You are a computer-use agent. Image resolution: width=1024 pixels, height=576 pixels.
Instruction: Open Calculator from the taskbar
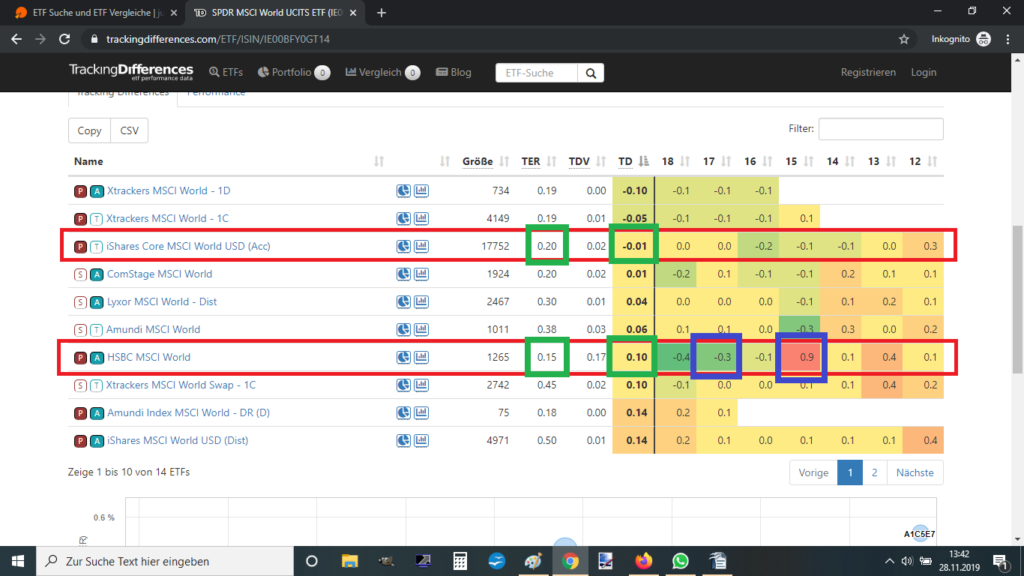[x=460, y=561]
